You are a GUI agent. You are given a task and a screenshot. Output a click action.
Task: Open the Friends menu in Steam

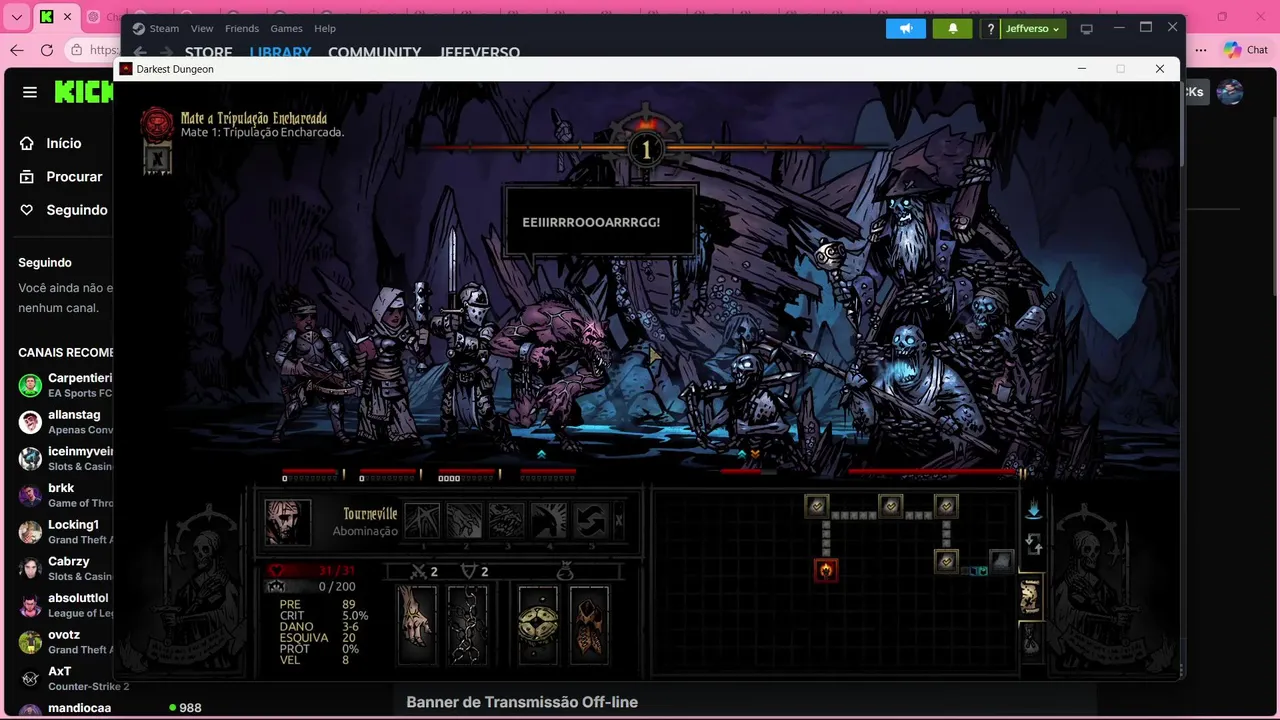242,28
